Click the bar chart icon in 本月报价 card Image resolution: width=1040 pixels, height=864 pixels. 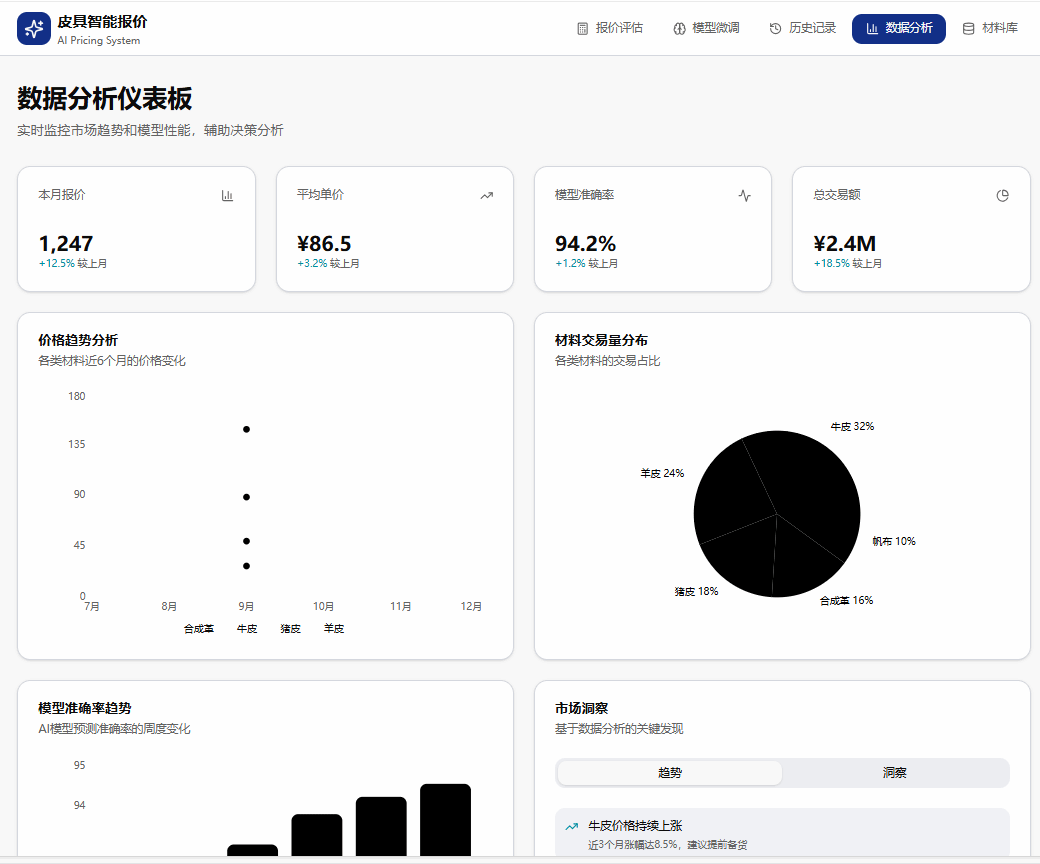coord(227,196)
